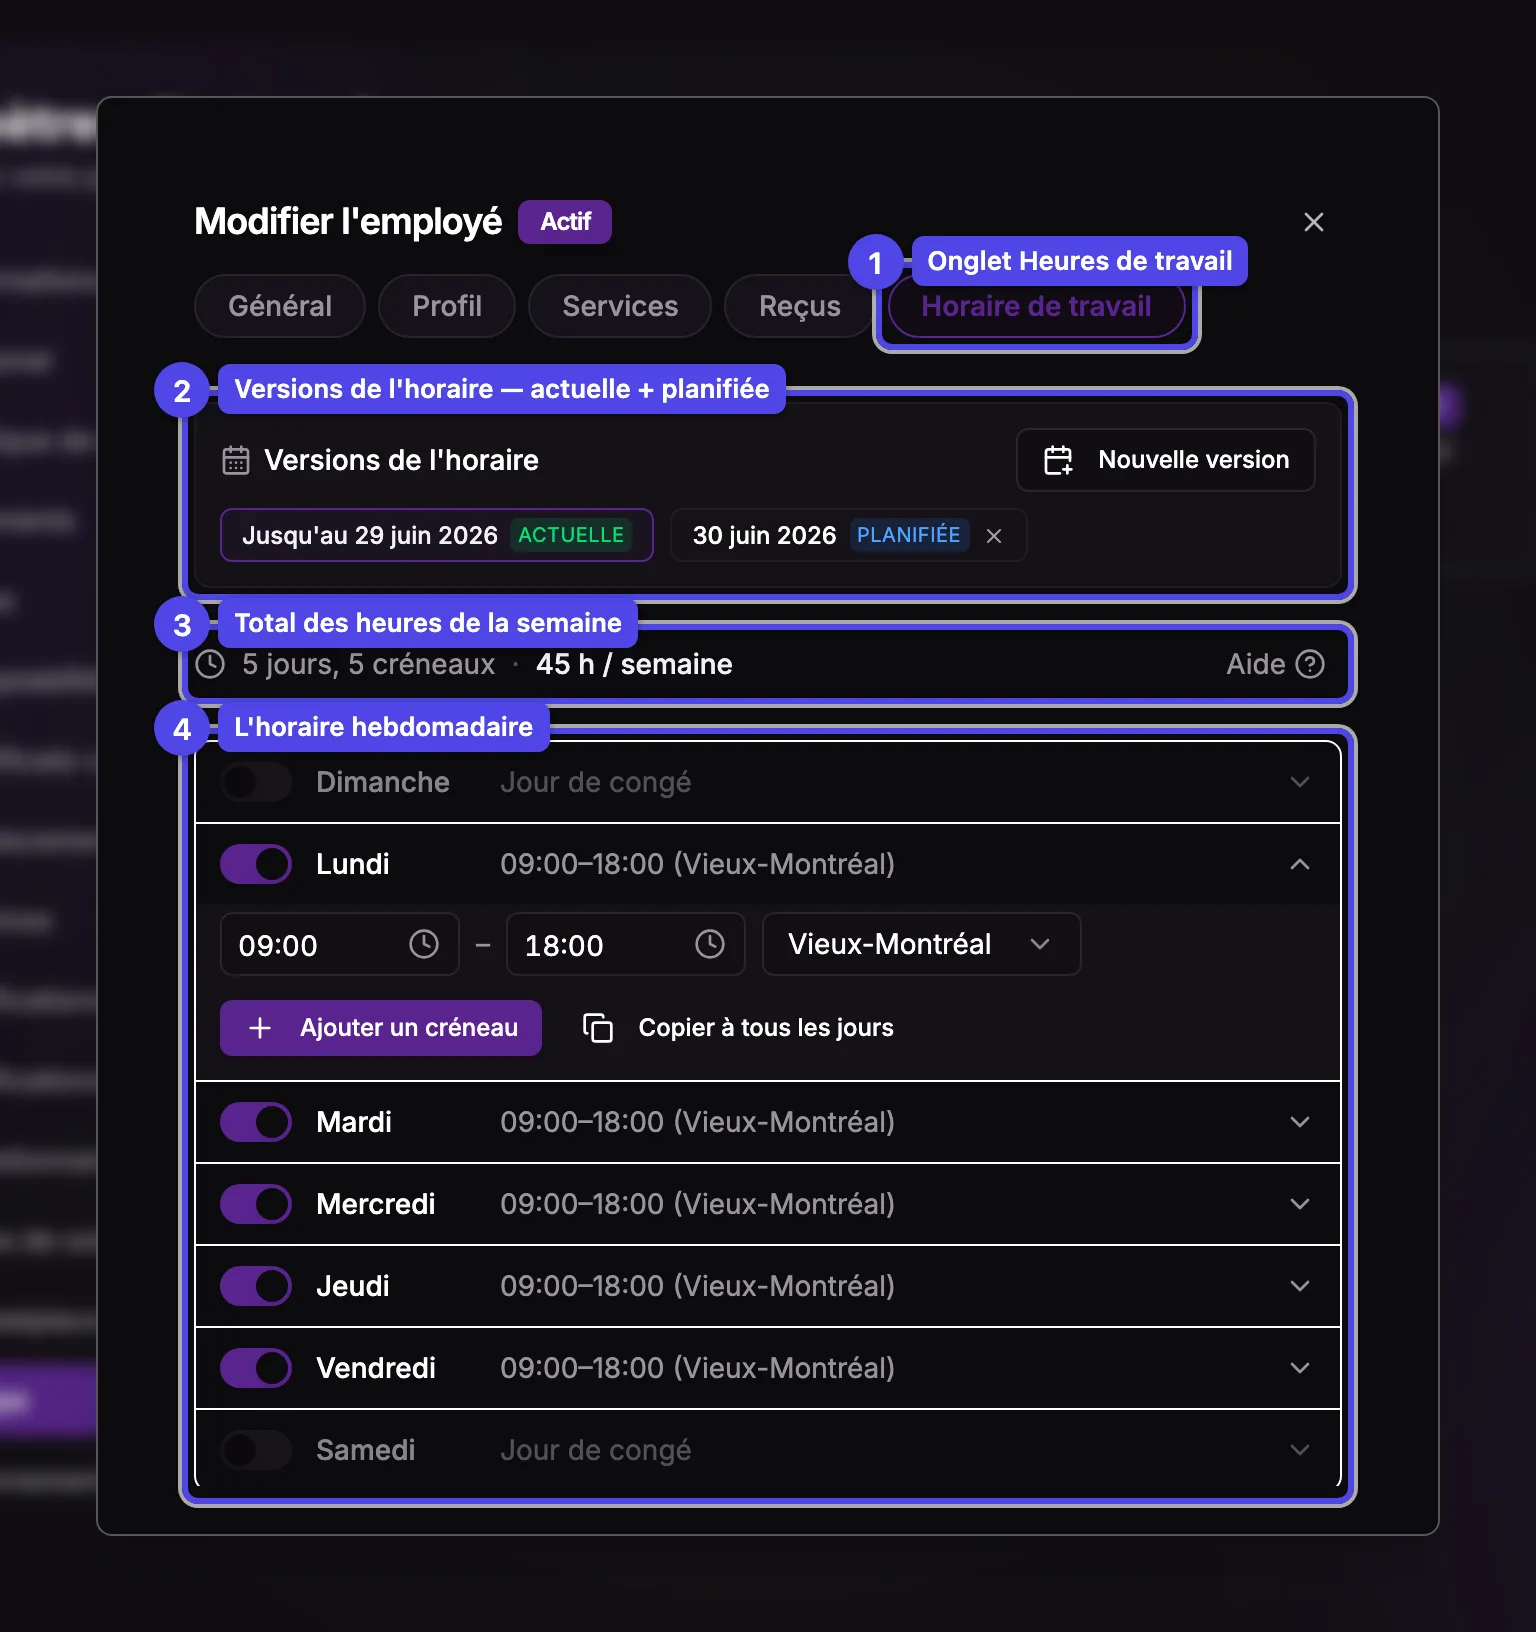Open the Services tab
Viewport: 1536px width, 1632px height.
point(620,306)
